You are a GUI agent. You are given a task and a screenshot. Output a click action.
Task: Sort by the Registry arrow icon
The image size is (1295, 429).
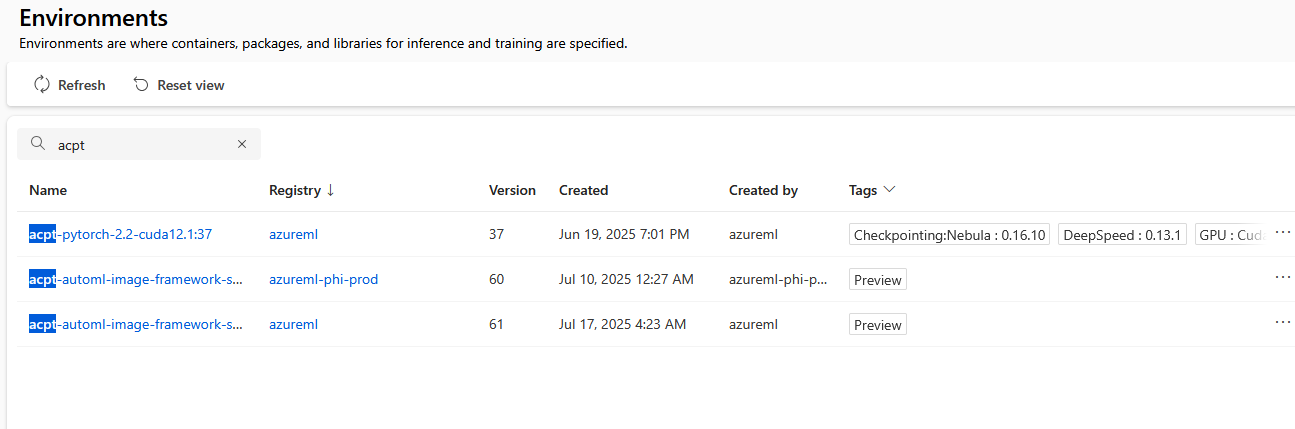pos(330,190)
